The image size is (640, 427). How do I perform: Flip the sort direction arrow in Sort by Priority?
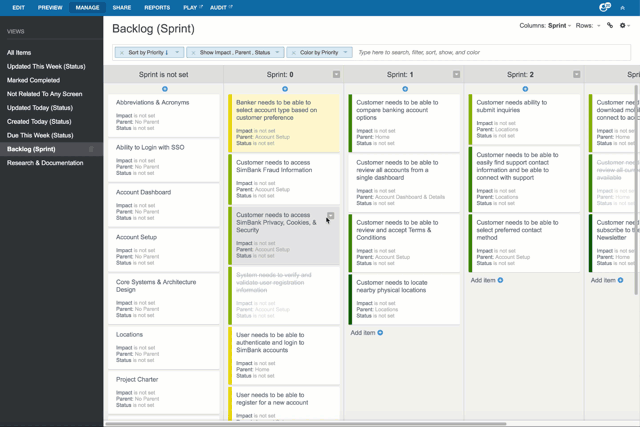pyautogui.click(x=167, y=53)
